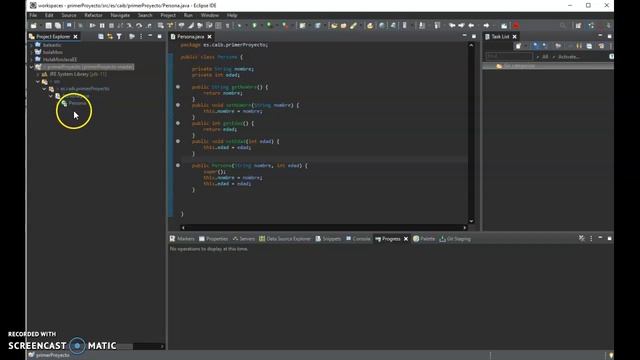This screenshot has height=360, width=640.
Task: Click the Activate... link in Task List
Action: pyautogui.click(x=569, y=57)
